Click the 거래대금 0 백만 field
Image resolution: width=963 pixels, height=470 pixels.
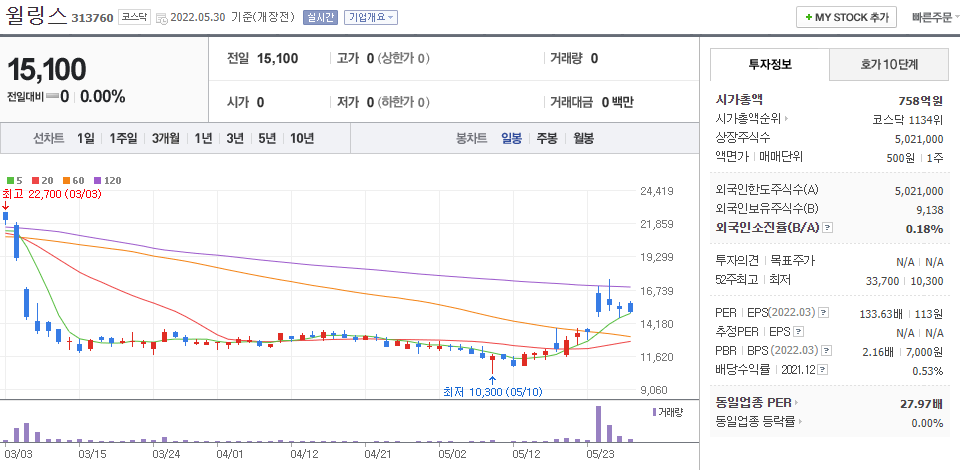(x=591, y=102)
